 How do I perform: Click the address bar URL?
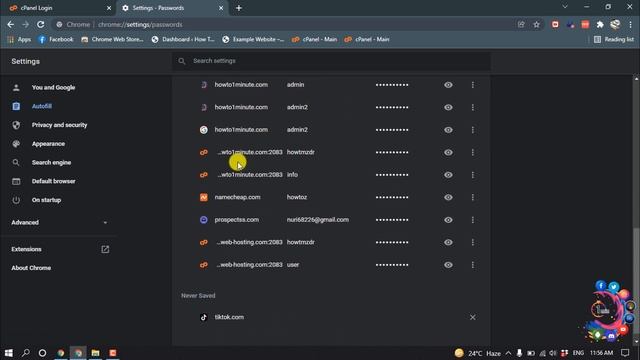(140, 24)
